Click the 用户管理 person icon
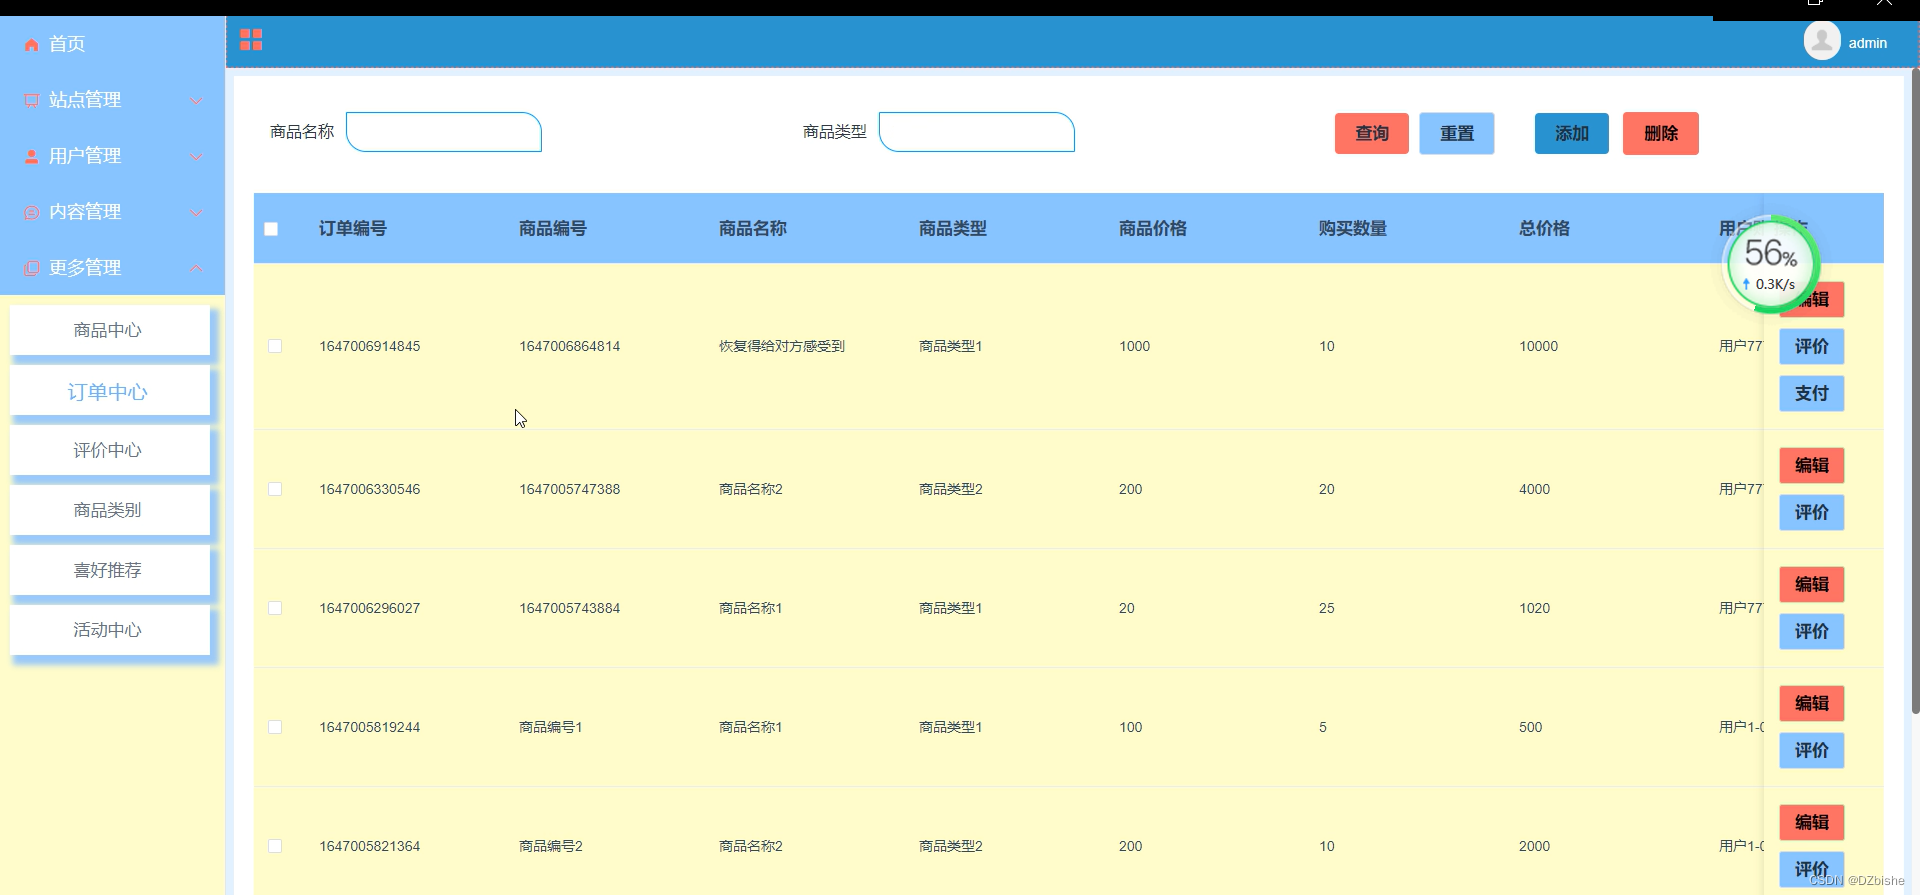The image size is (1920, 895). tap(31, 156)
